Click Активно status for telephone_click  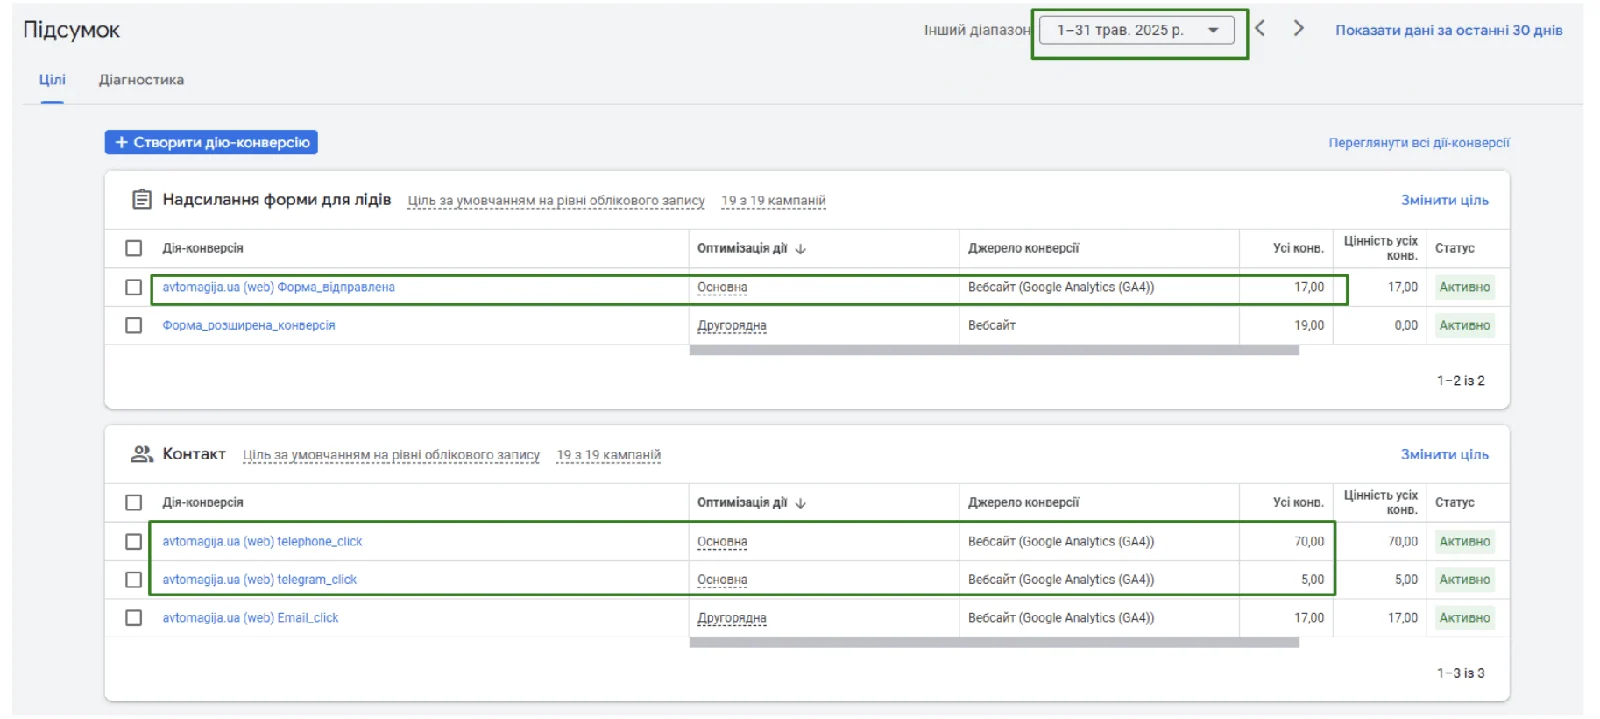coord(1465,541)
